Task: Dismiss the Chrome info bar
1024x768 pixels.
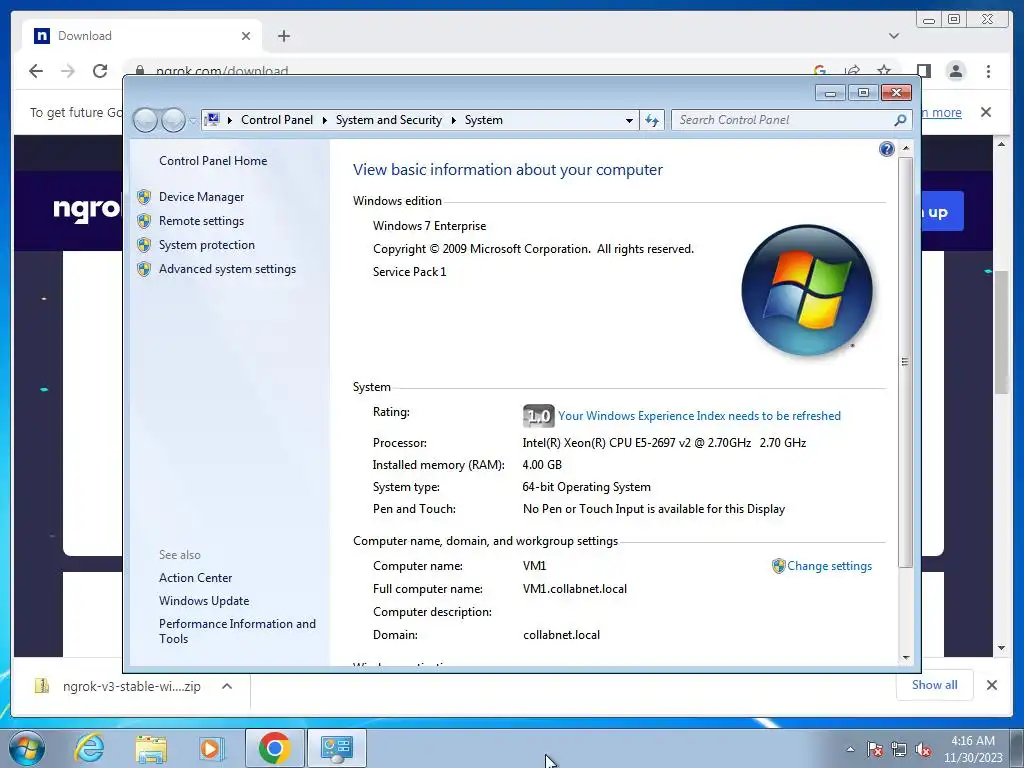Action: 985,112
